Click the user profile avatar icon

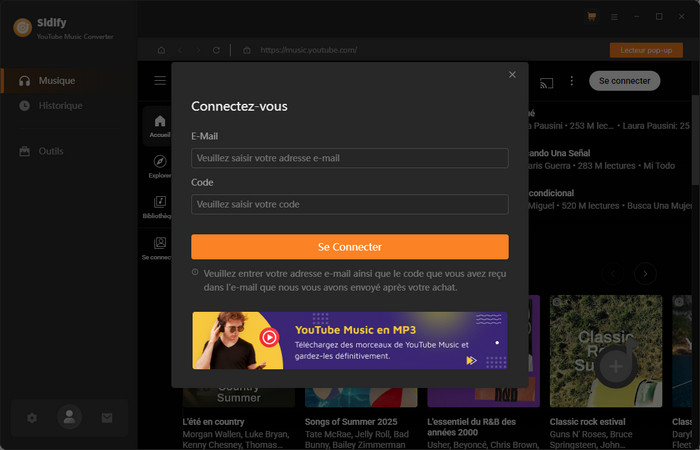click(69, 418)
